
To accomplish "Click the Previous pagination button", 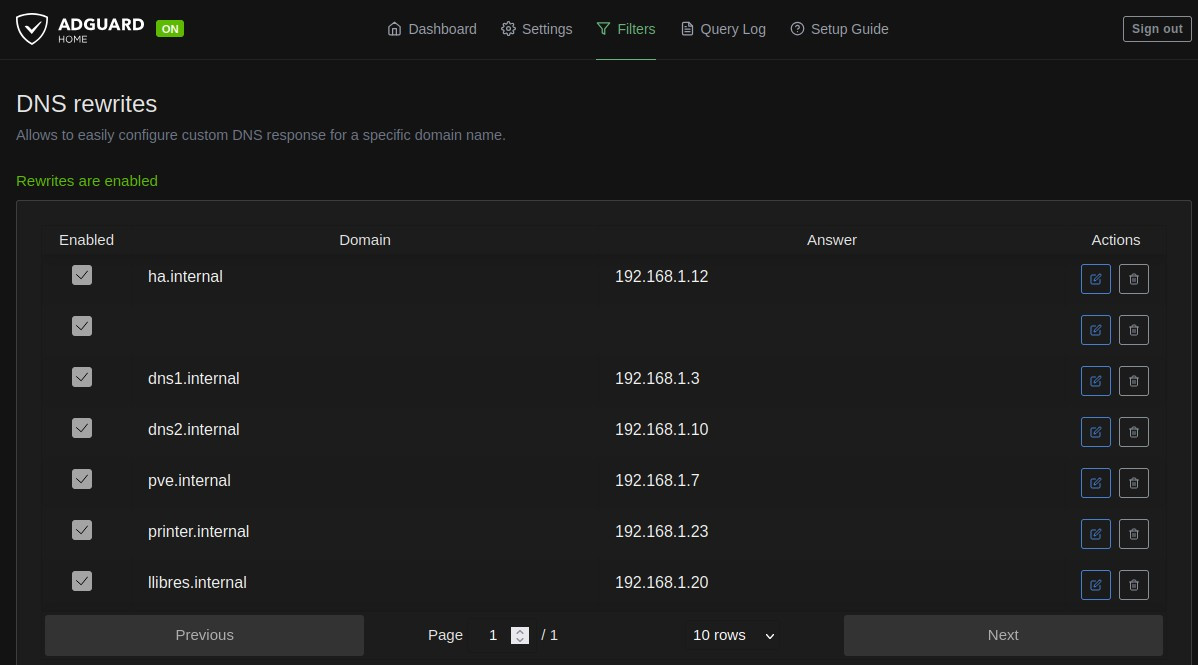I will tap(204, 635).
